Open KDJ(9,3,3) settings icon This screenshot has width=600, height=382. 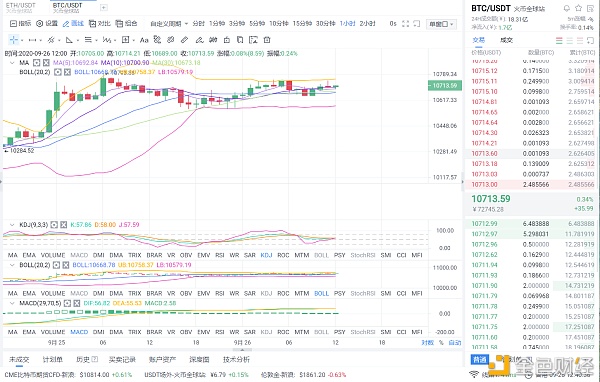[x=54, y=225]
